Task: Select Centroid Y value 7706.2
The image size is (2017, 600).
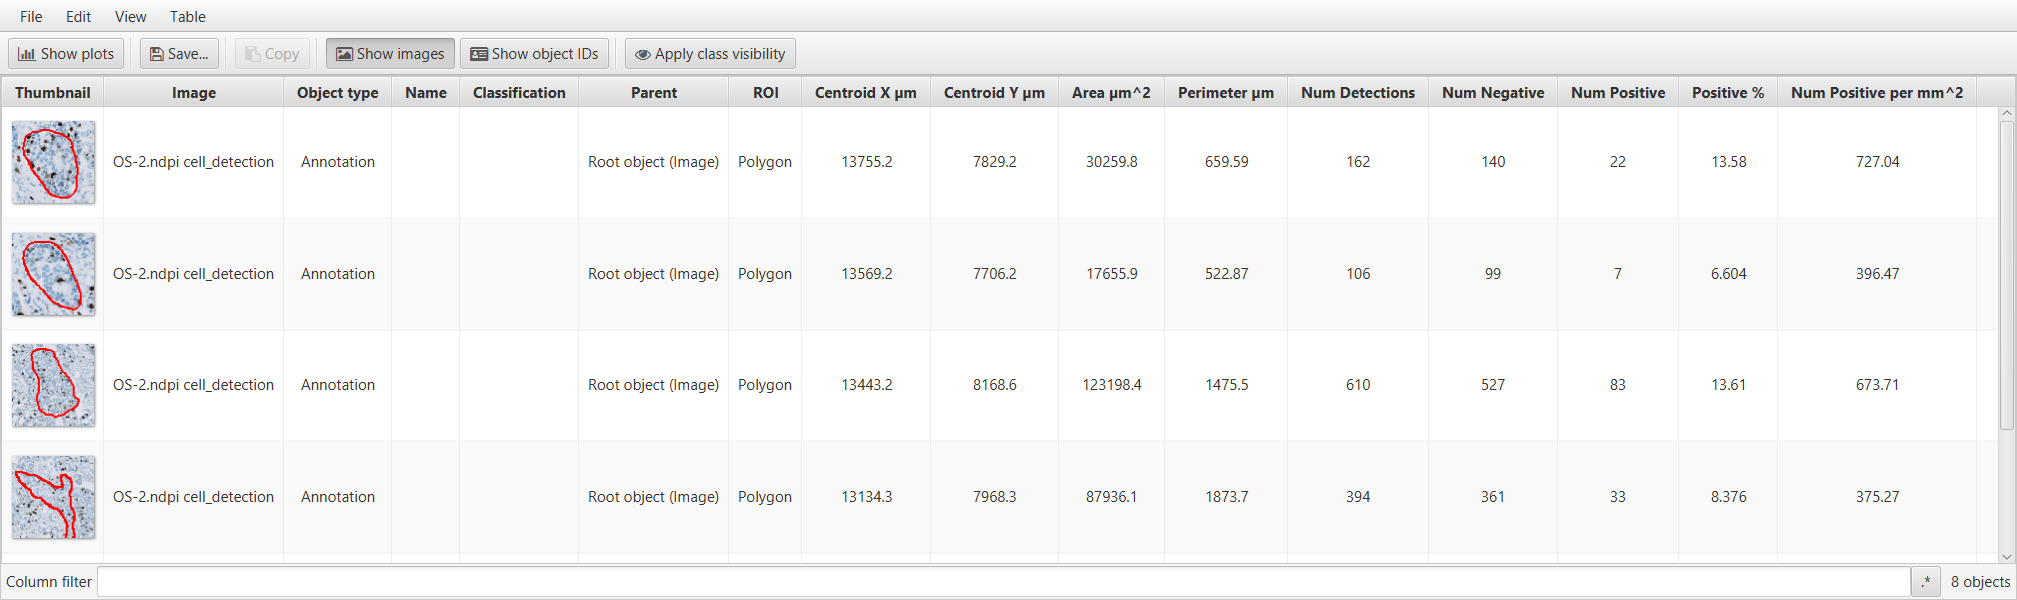Action: (x=995, y=274)
